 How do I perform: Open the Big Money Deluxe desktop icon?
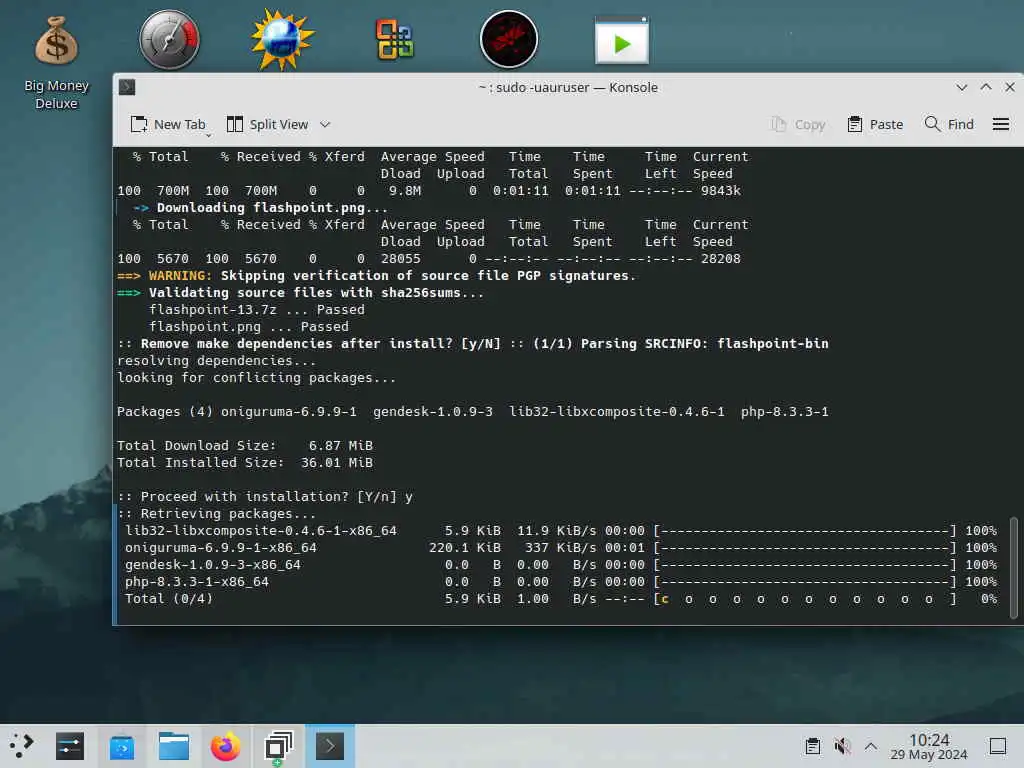coord(56,62)
